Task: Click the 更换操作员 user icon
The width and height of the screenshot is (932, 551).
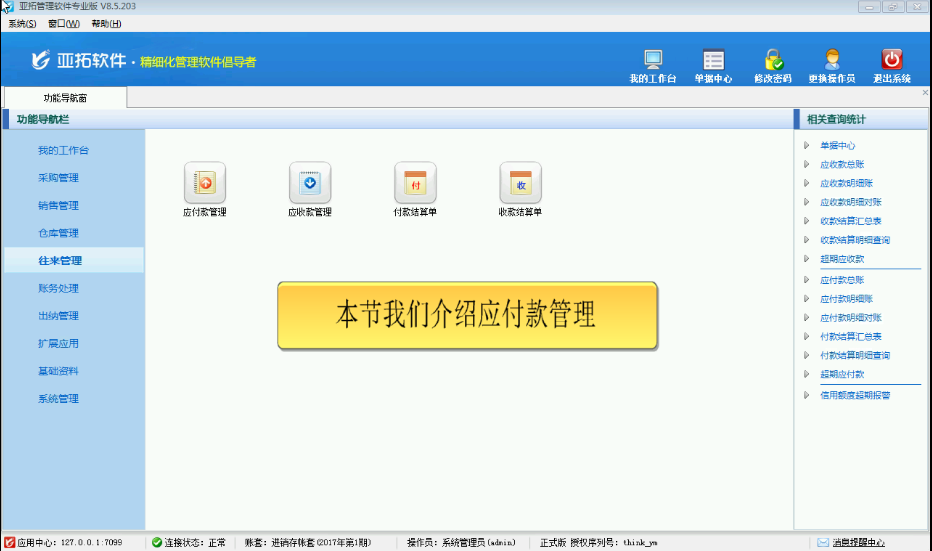Action: click(x=831, y=62)
